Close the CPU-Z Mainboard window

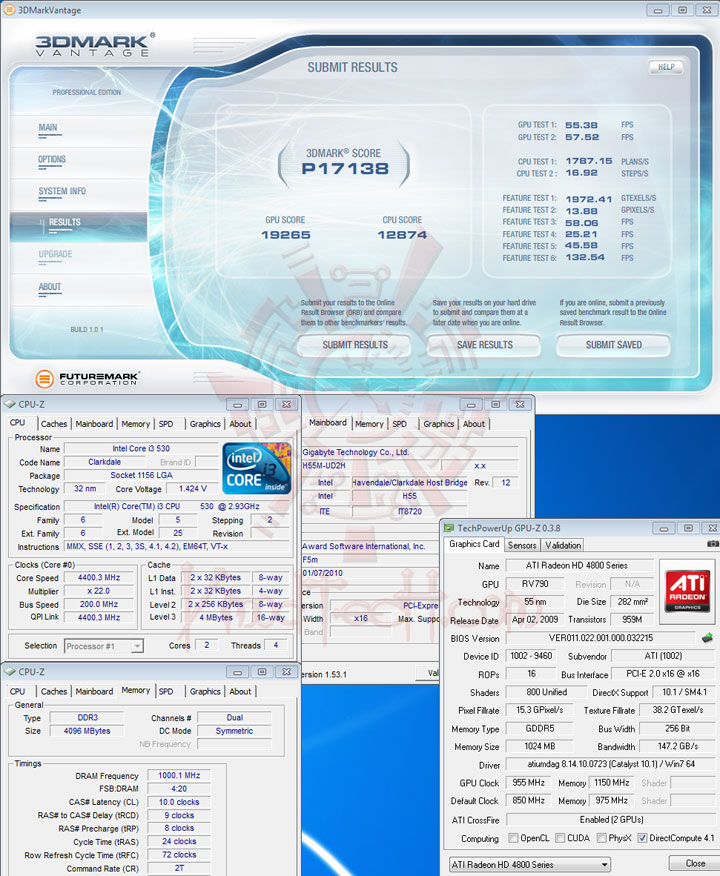[520, 404]
